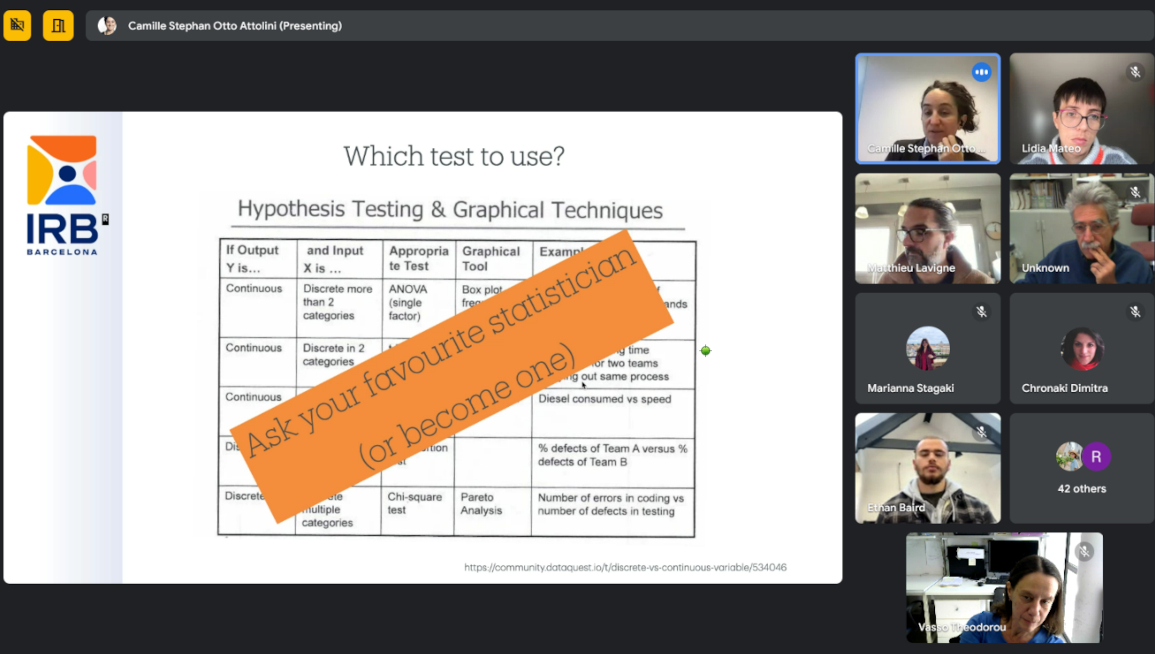Click the green marker beside the slide table
This screenshot has height=654, width=1155.
point(705,350)
